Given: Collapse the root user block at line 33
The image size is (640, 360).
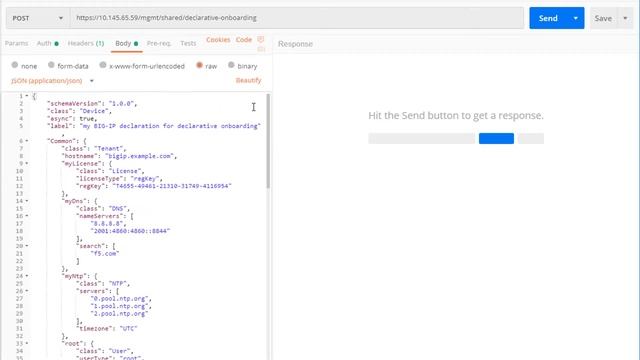Looking at the screenshot, I should [27, 343].
